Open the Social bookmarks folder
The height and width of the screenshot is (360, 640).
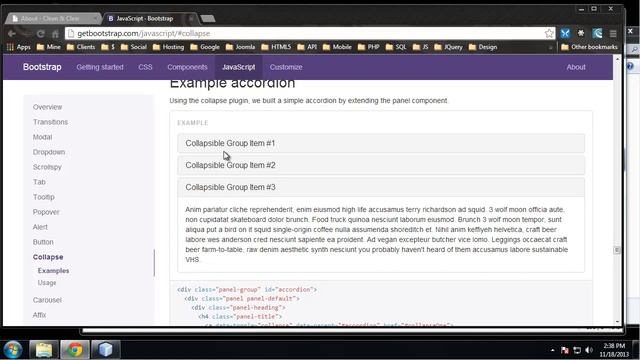tap(133, 47)
